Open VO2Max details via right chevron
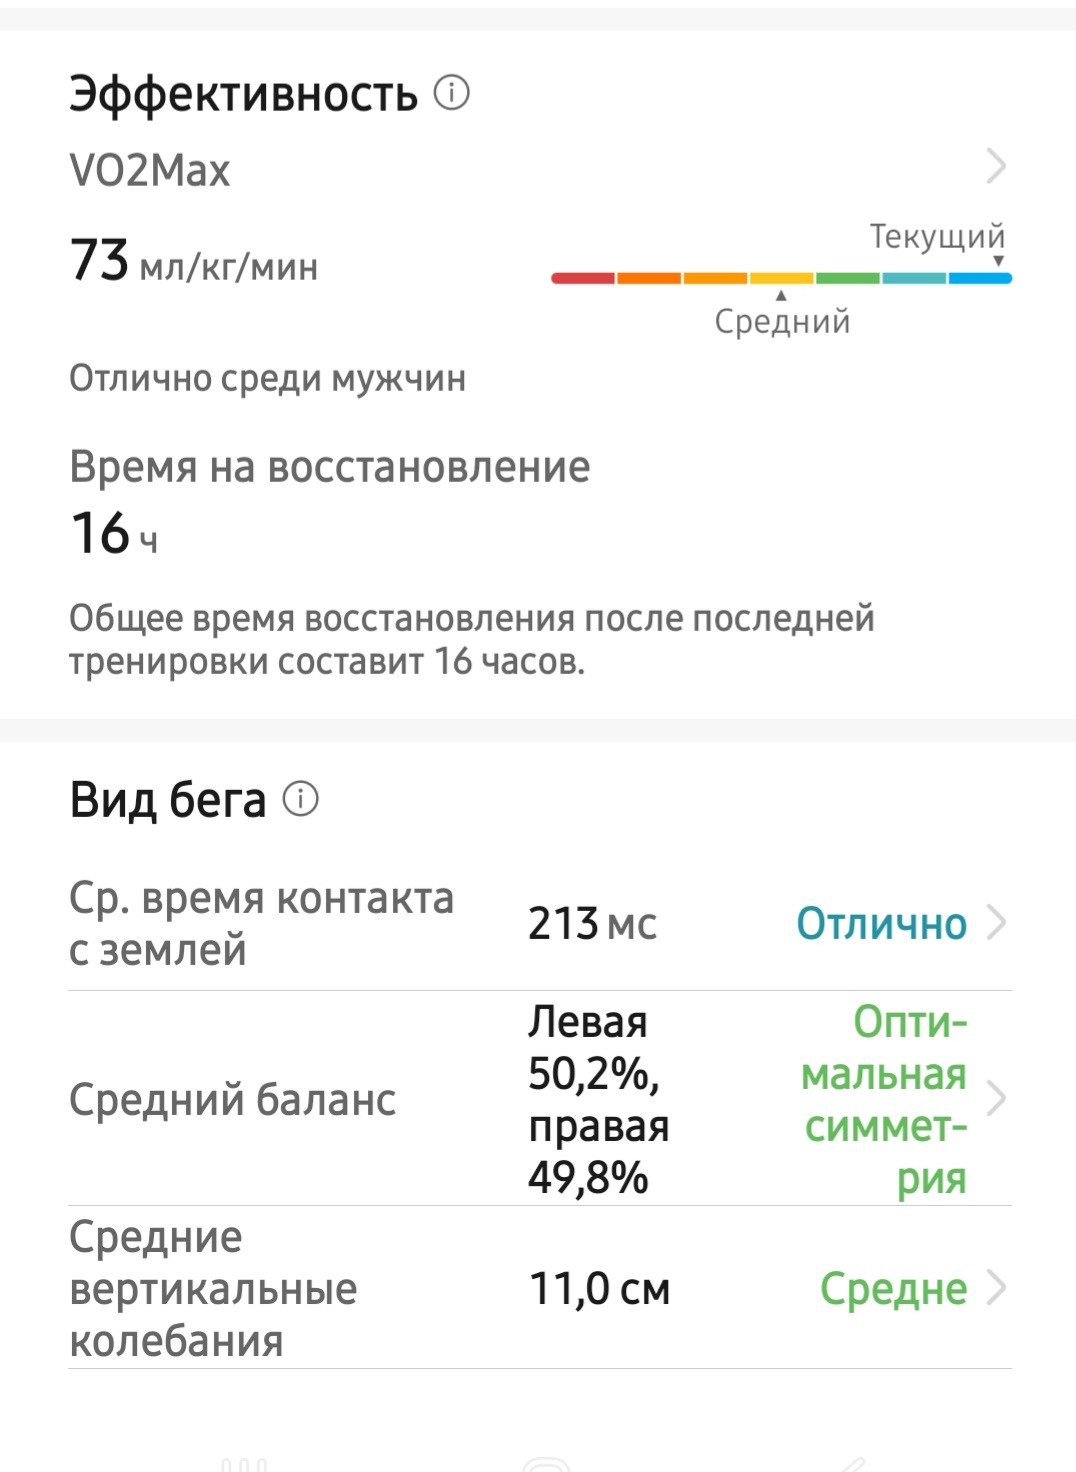The image size is (1076, 1472). [x=996, y=166]
